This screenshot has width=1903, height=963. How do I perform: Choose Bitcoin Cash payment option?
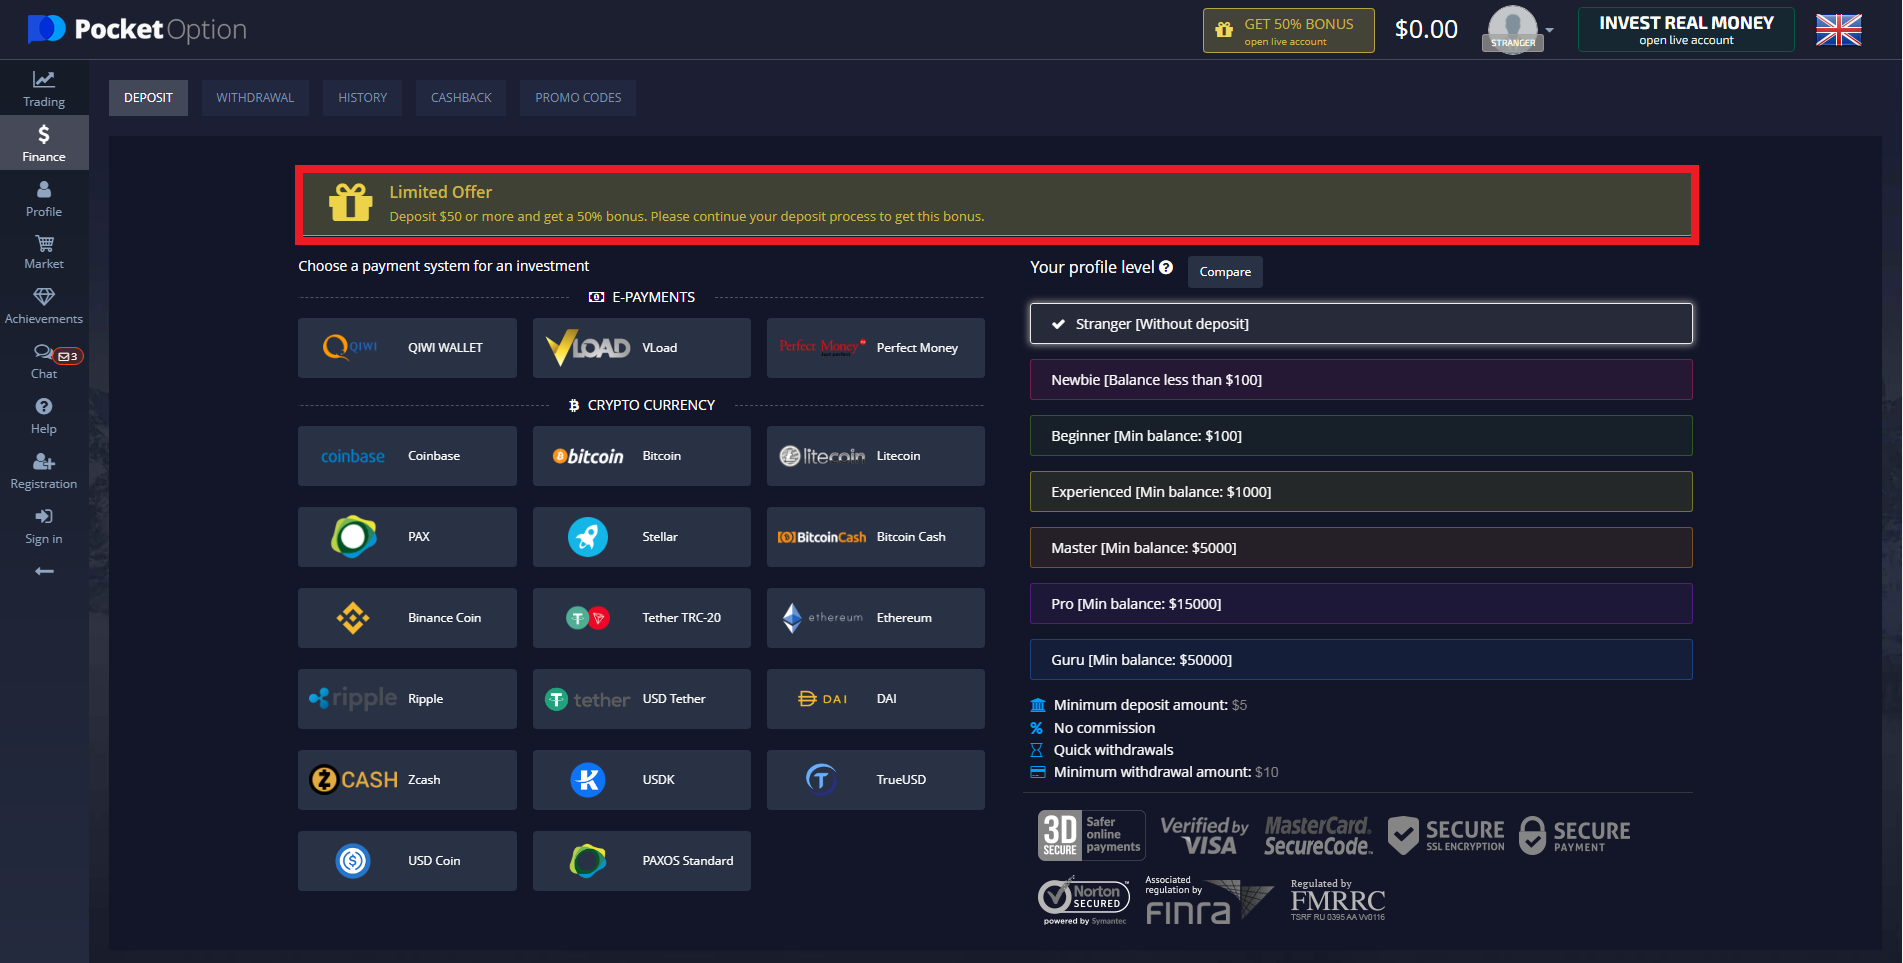[x=876, y=537]
